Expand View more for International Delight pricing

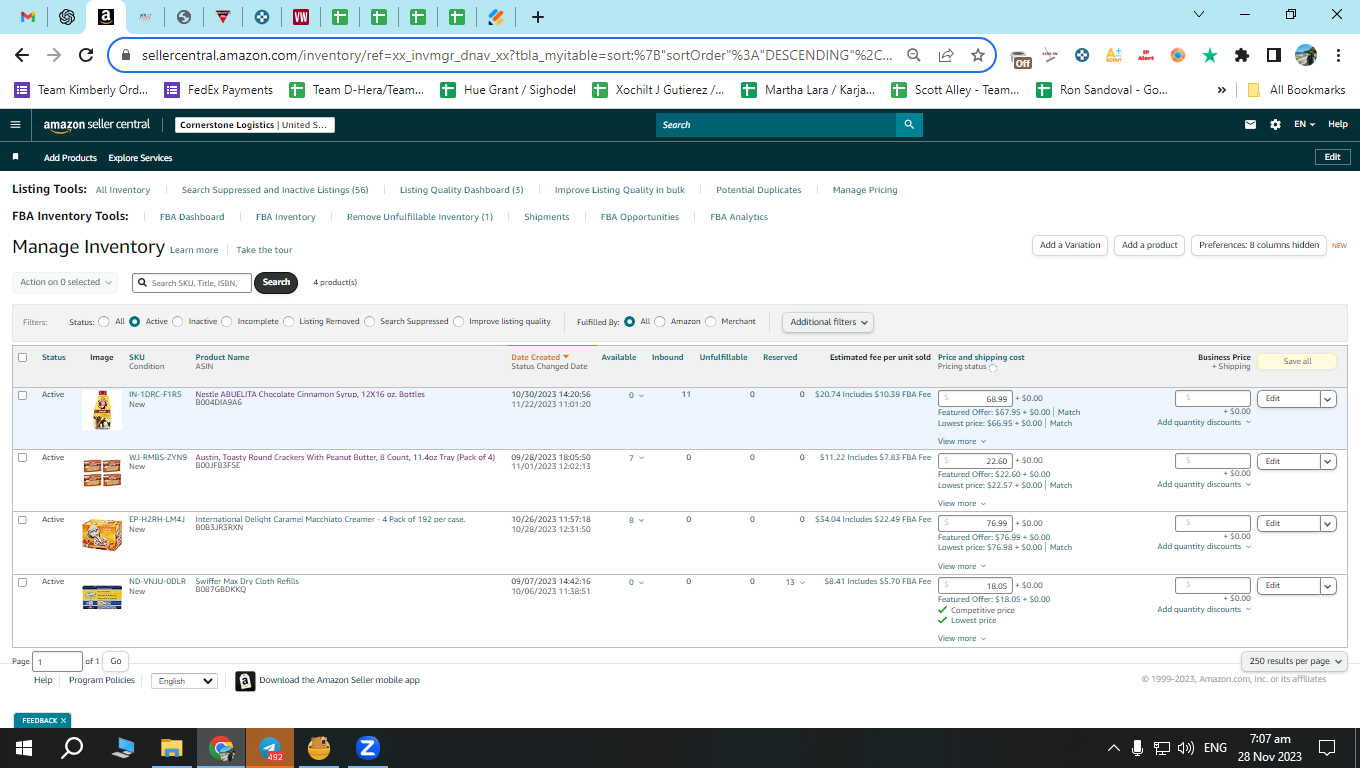961,566
